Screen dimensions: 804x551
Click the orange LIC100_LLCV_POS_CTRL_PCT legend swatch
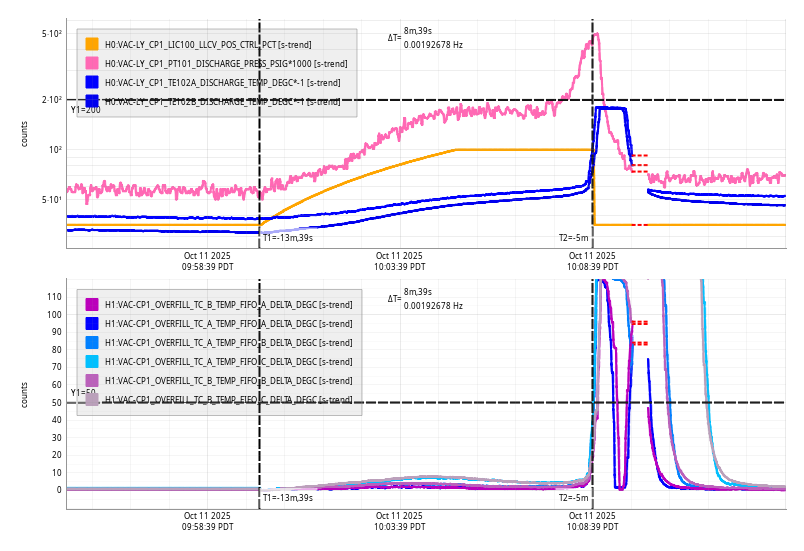pos(92,44)
